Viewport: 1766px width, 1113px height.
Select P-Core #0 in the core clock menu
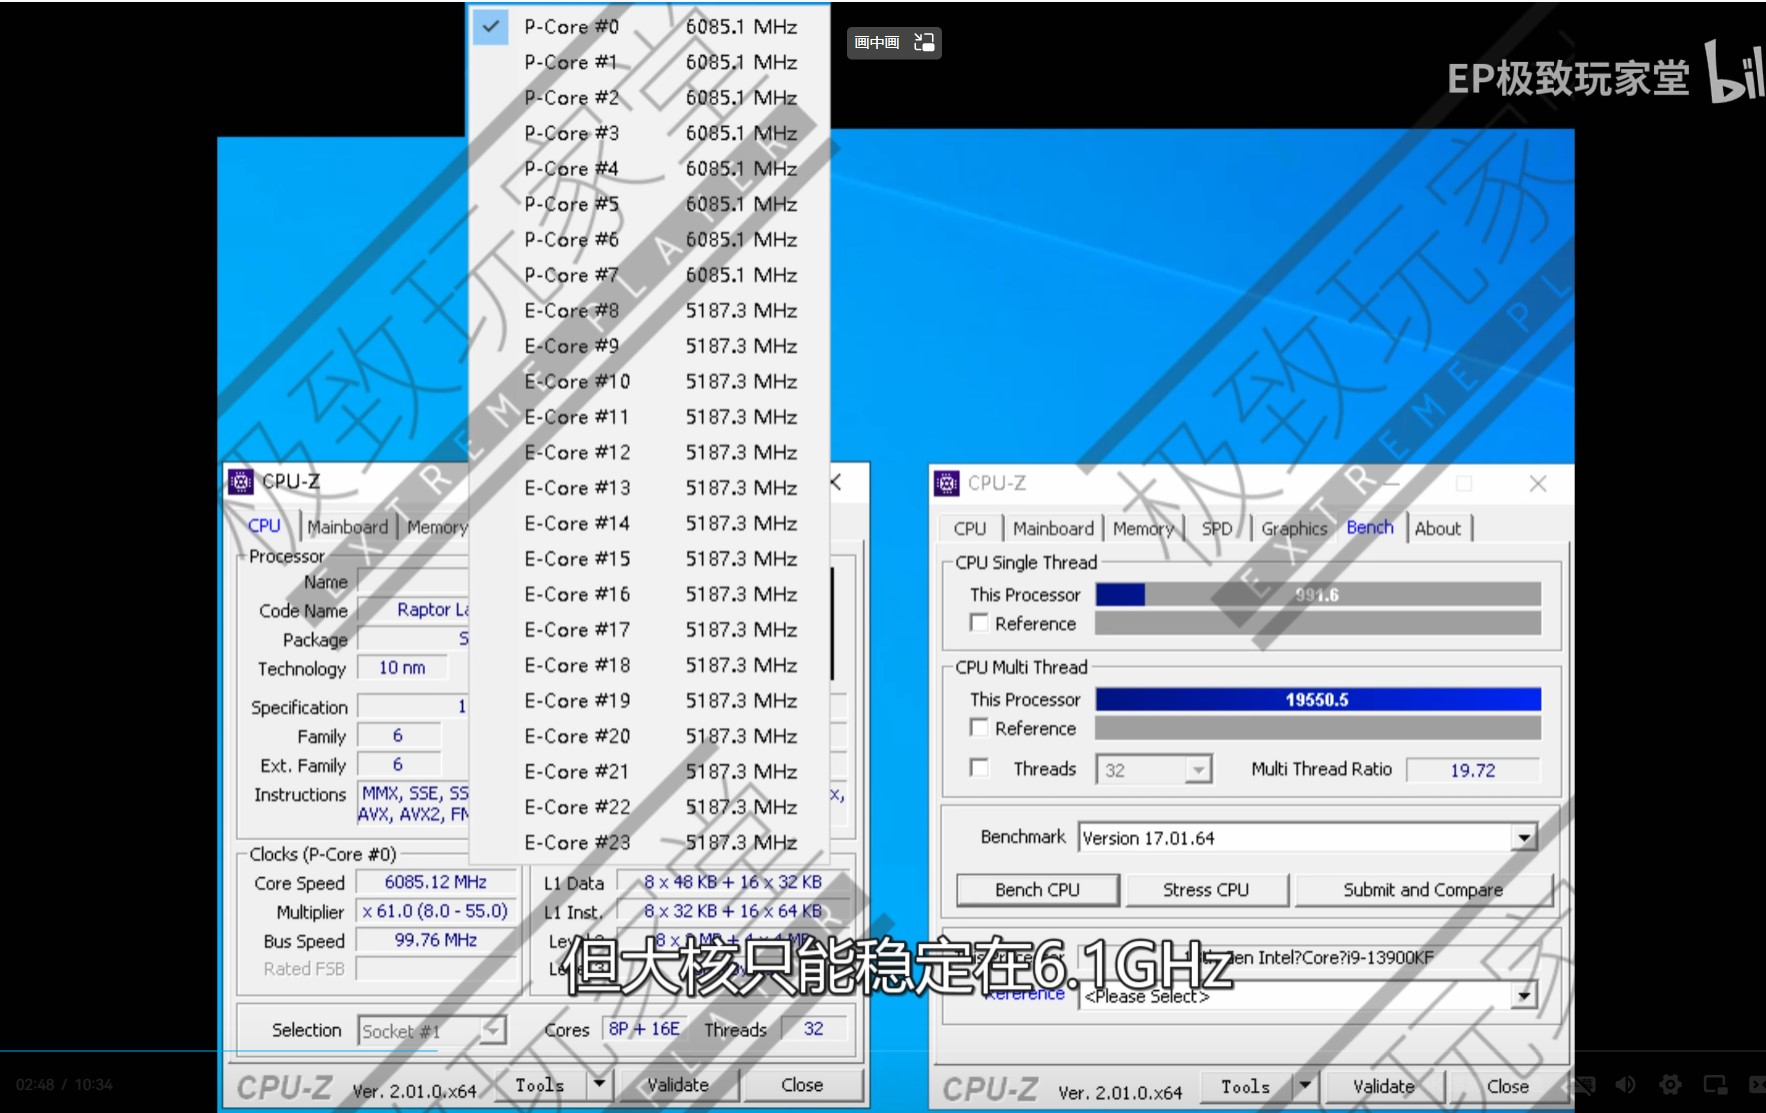(x=649, y=27)
